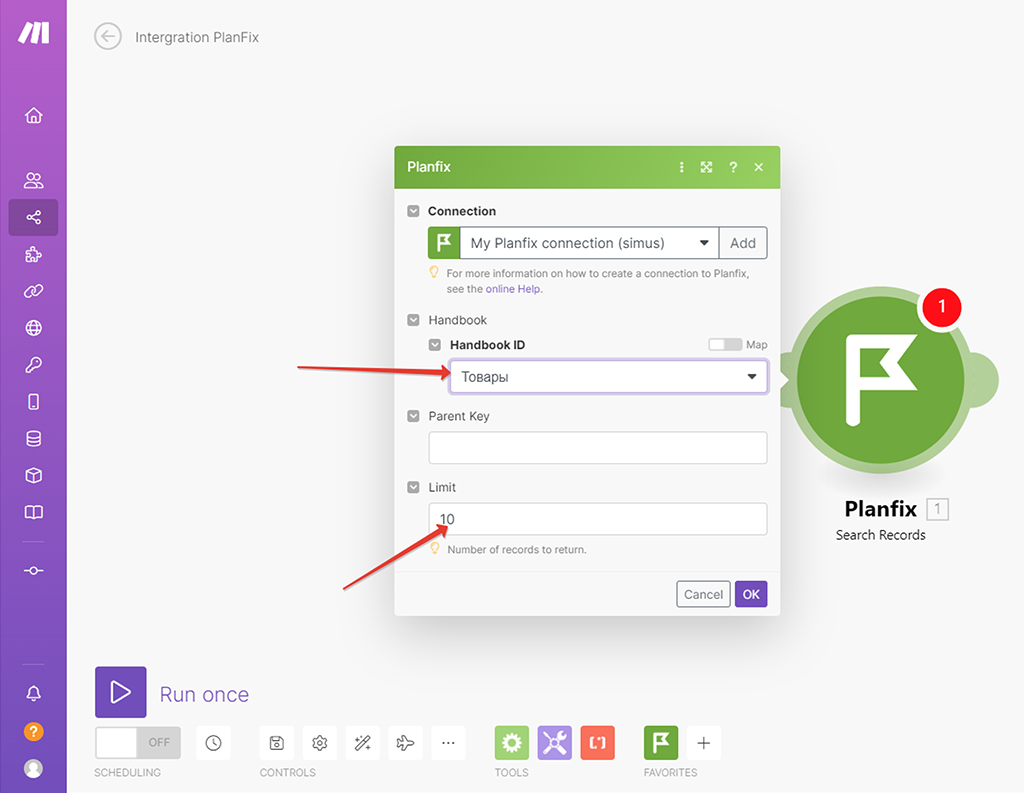
Task: Open Keys via the key icon
Action: pyautogui.click(x=33, y=364)
